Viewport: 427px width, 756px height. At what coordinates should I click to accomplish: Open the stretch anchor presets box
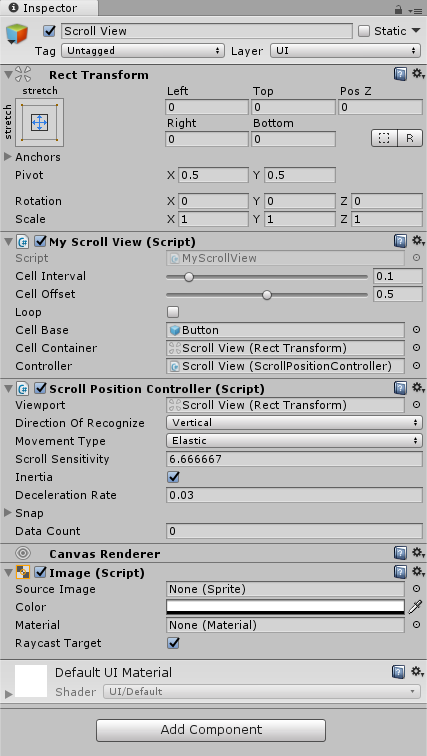[40, 122]
